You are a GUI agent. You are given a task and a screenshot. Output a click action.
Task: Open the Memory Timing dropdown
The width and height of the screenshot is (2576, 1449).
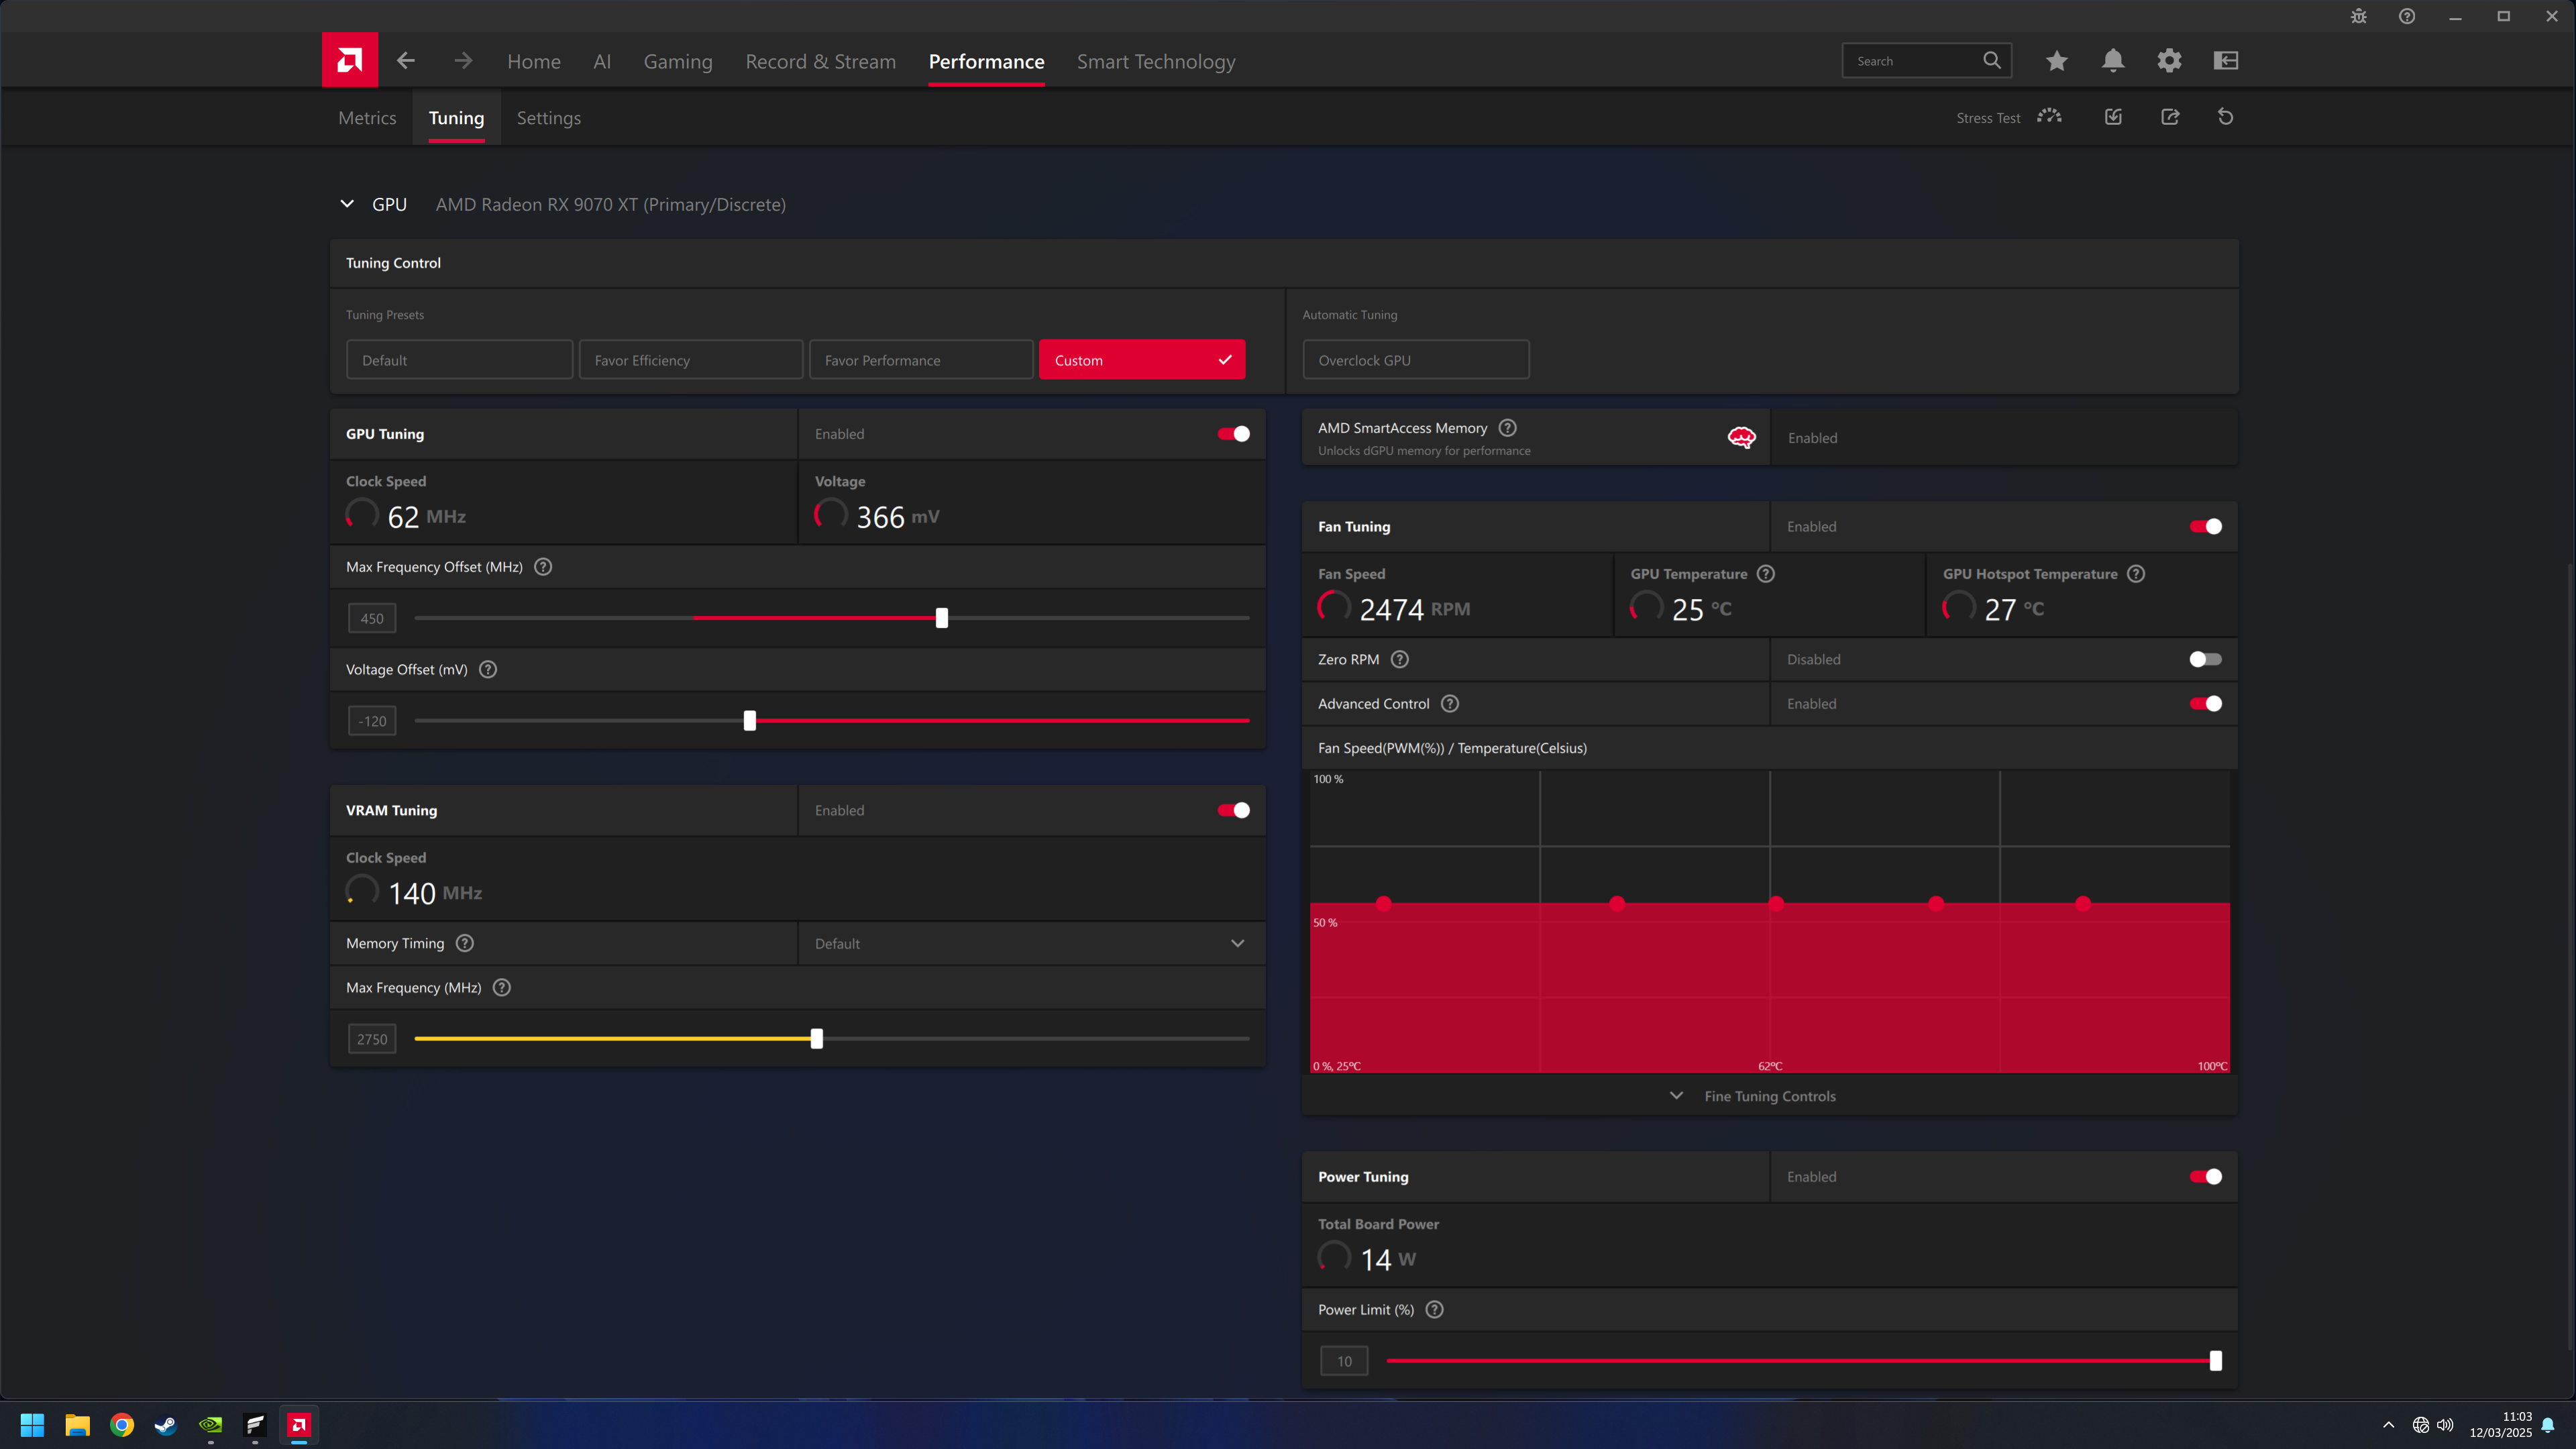pyautogui.click(x=1030, y=943)
